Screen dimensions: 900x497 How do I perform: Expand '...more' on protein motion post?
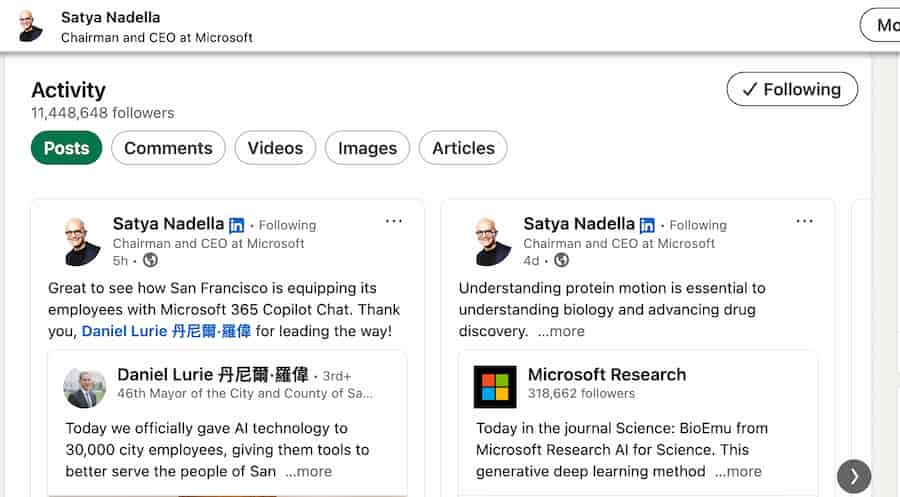click(561, 331)
